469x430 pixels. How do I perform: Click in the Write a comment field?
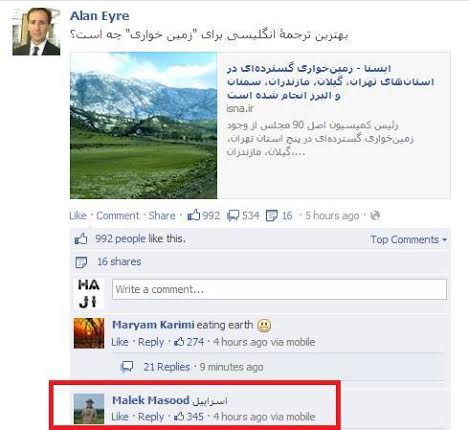pos(279,289)
